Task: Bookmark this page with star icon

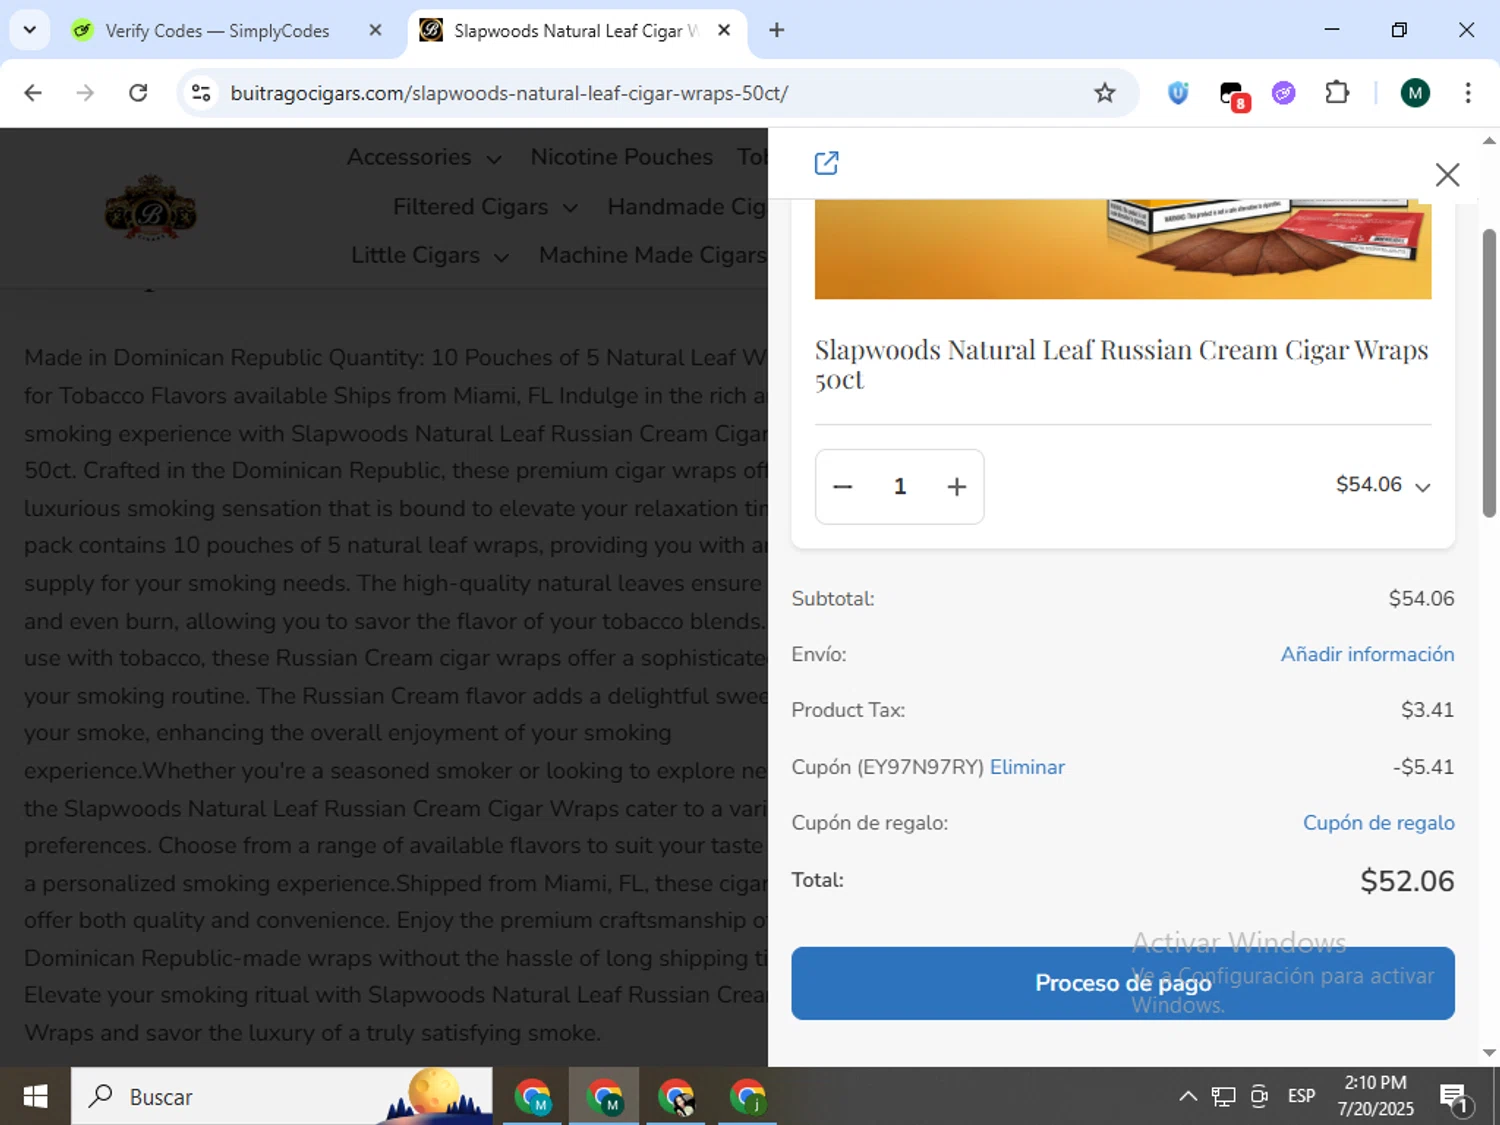Action: 1104,93
